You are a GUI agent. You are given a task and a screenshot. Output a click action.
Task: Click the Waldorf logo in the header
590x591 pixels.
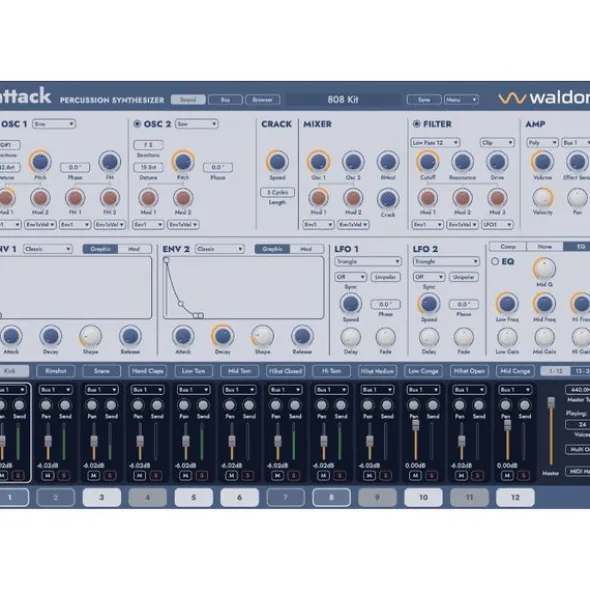[x=544, y=98]
